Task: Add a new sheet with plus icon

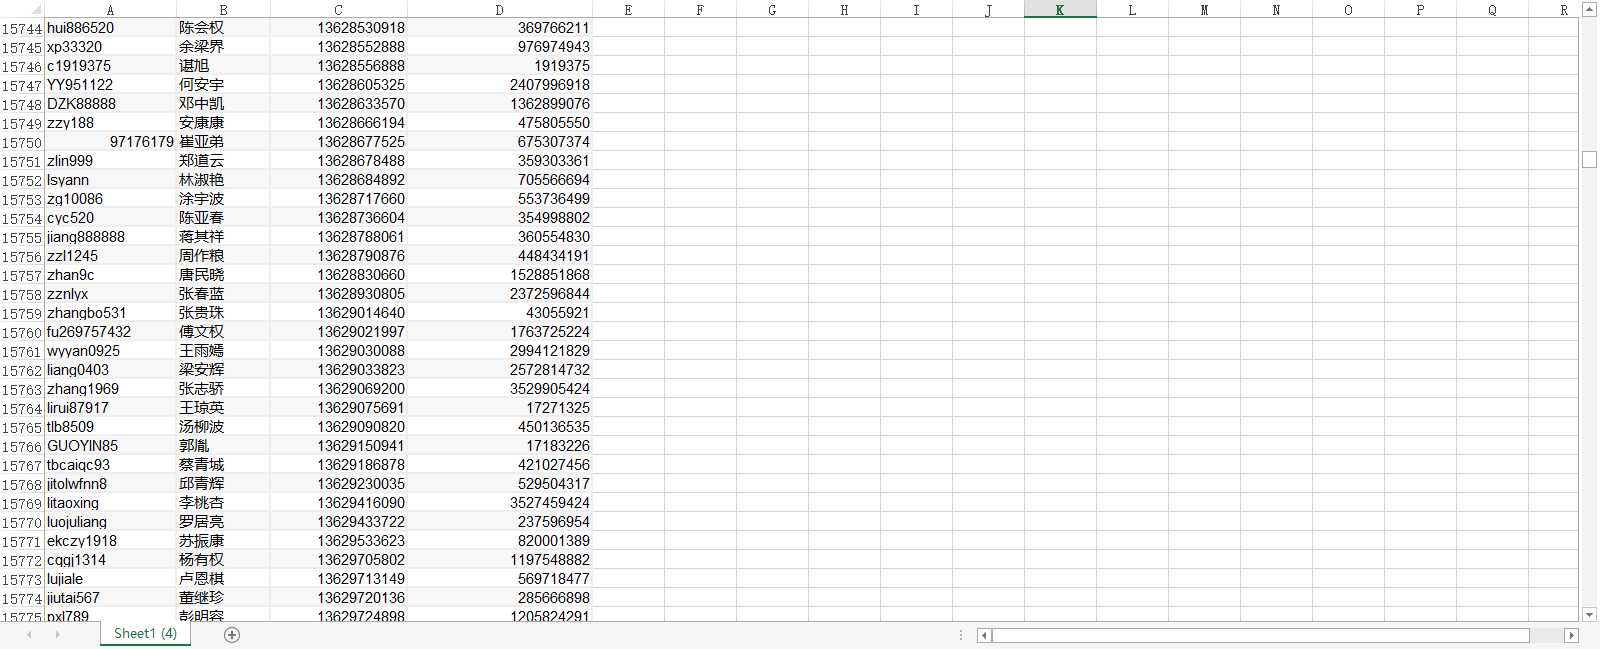Action: [x=232, y=635]
